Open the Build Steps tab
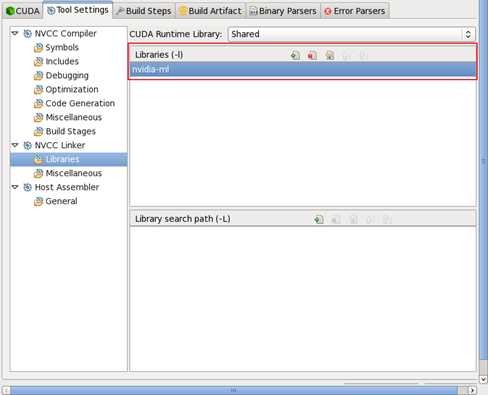The image size is (488, 395). tap(144, 11)
